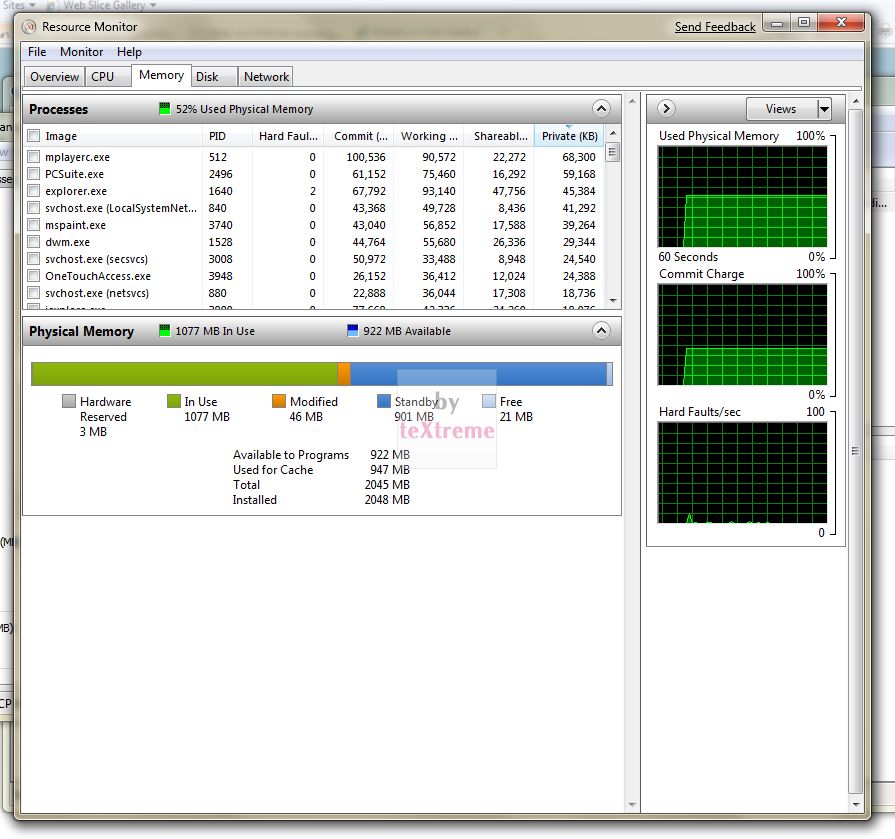Click the process list scrollbar thumb
Image resolution: width=895 pixels, height=839 pixels.
(x=613, y=152)
